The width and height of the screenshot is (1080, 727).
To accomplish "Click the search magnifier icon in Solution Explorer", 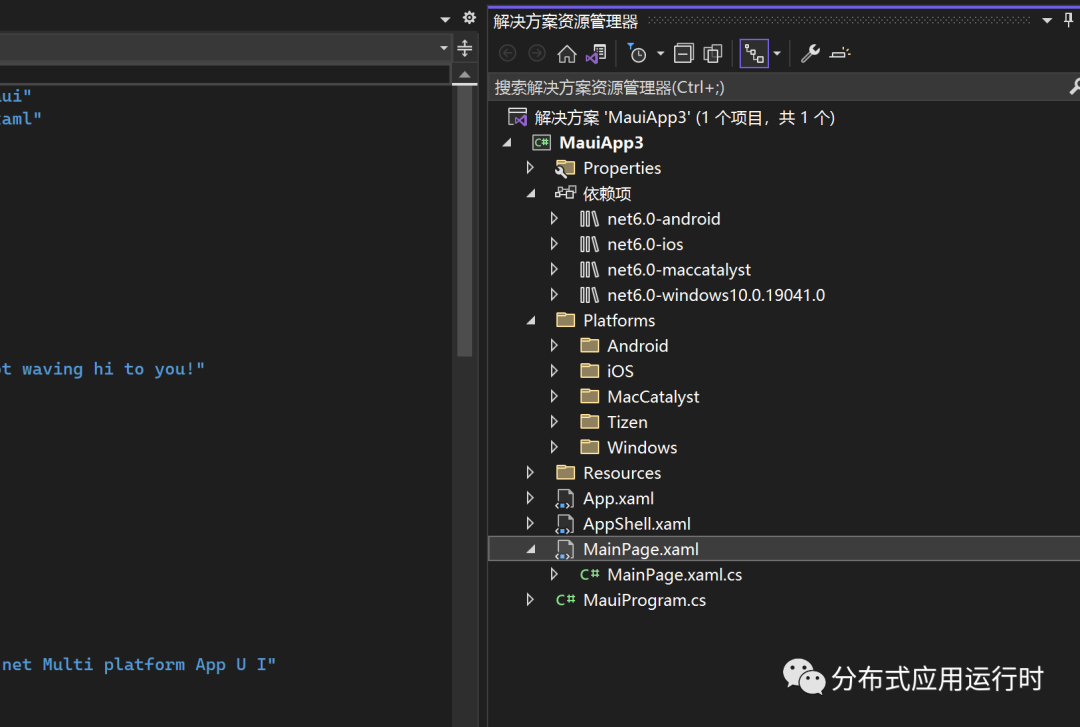I will 1074,87.
